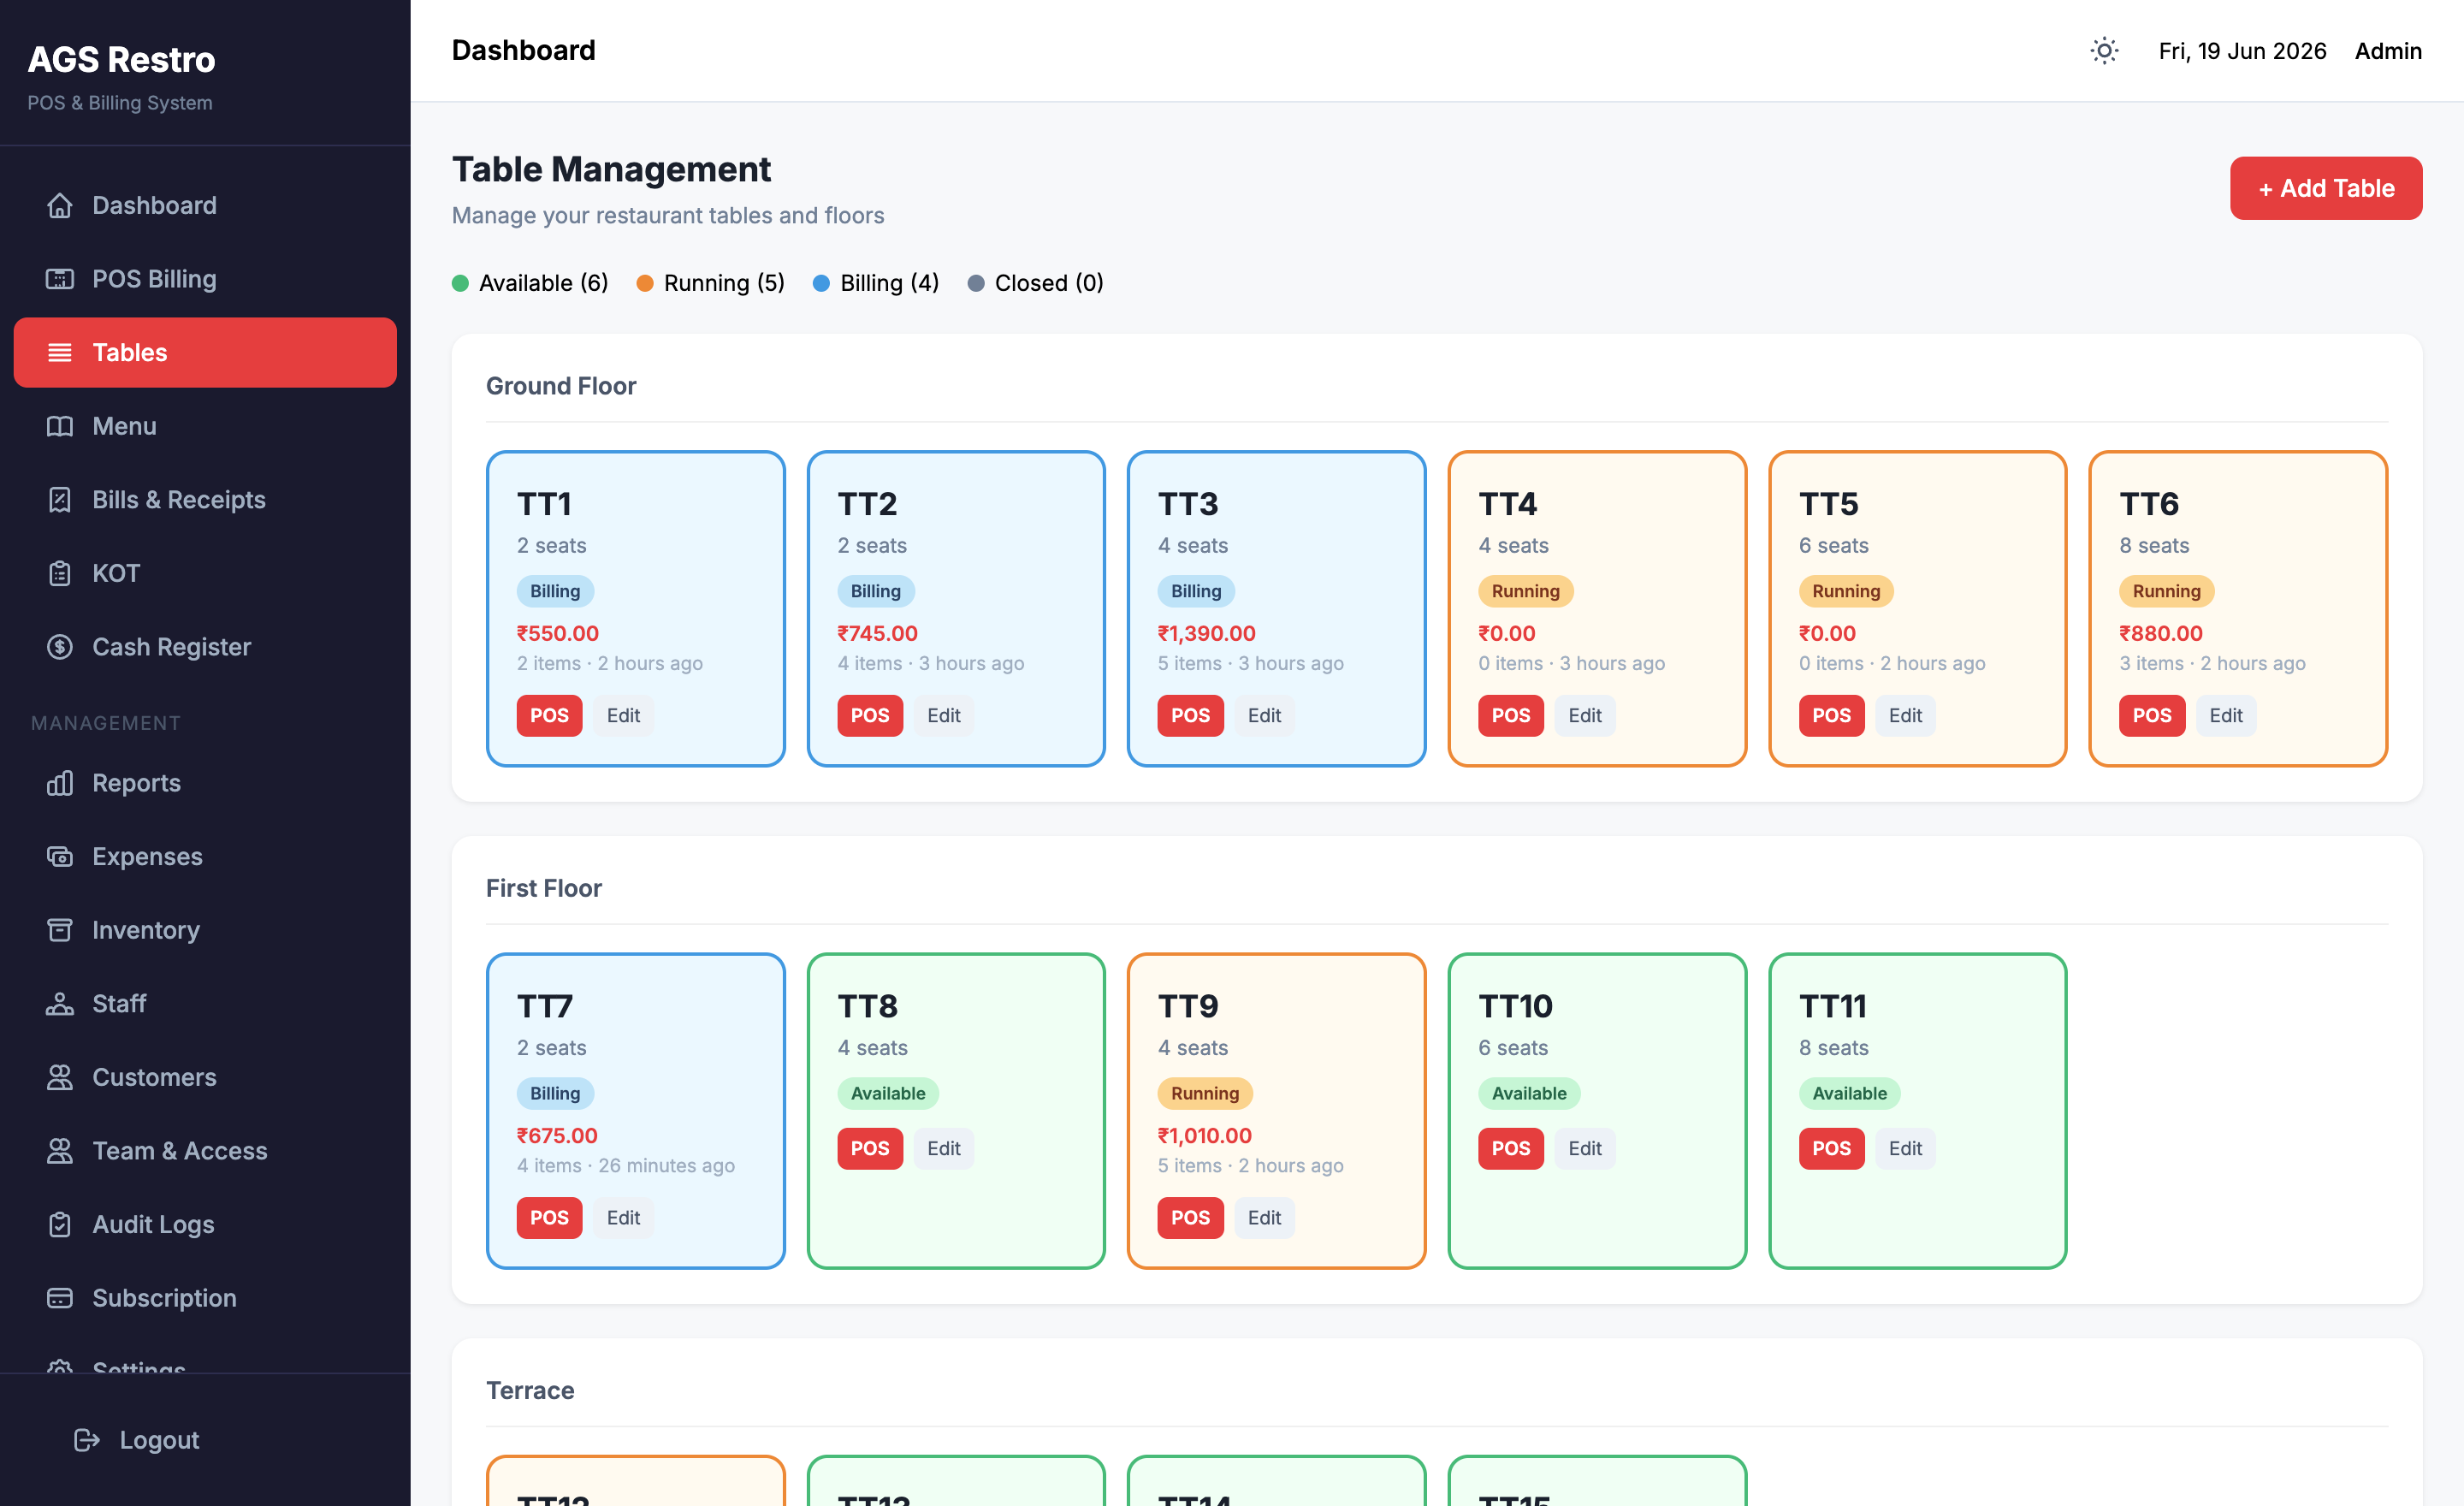Edit table TT10
2464x1506 pixels.
pyautogui.click(x=1585, y=1149)
